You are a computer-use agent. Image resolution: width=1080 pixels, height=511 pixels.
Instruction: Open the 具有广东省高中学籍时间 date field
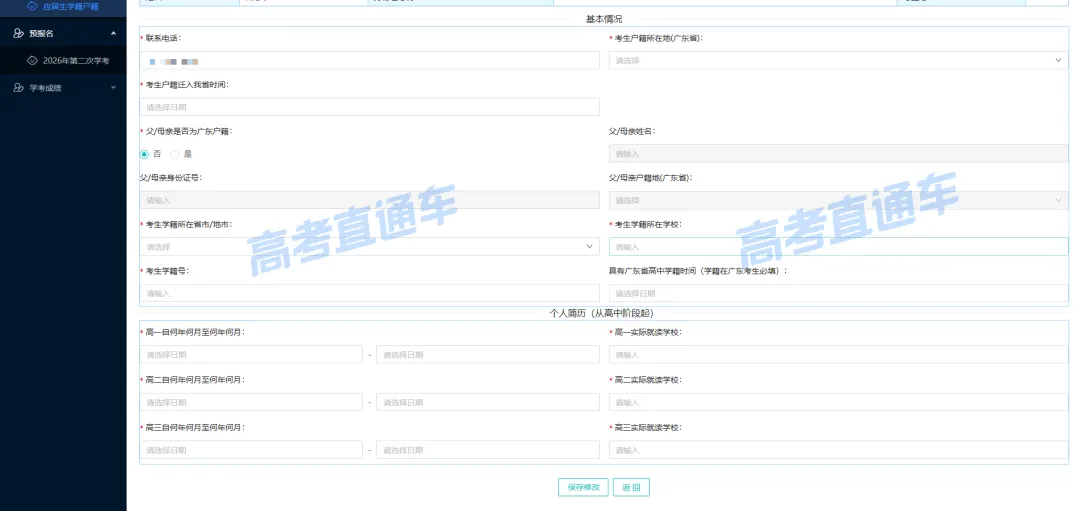coord(838,293)
